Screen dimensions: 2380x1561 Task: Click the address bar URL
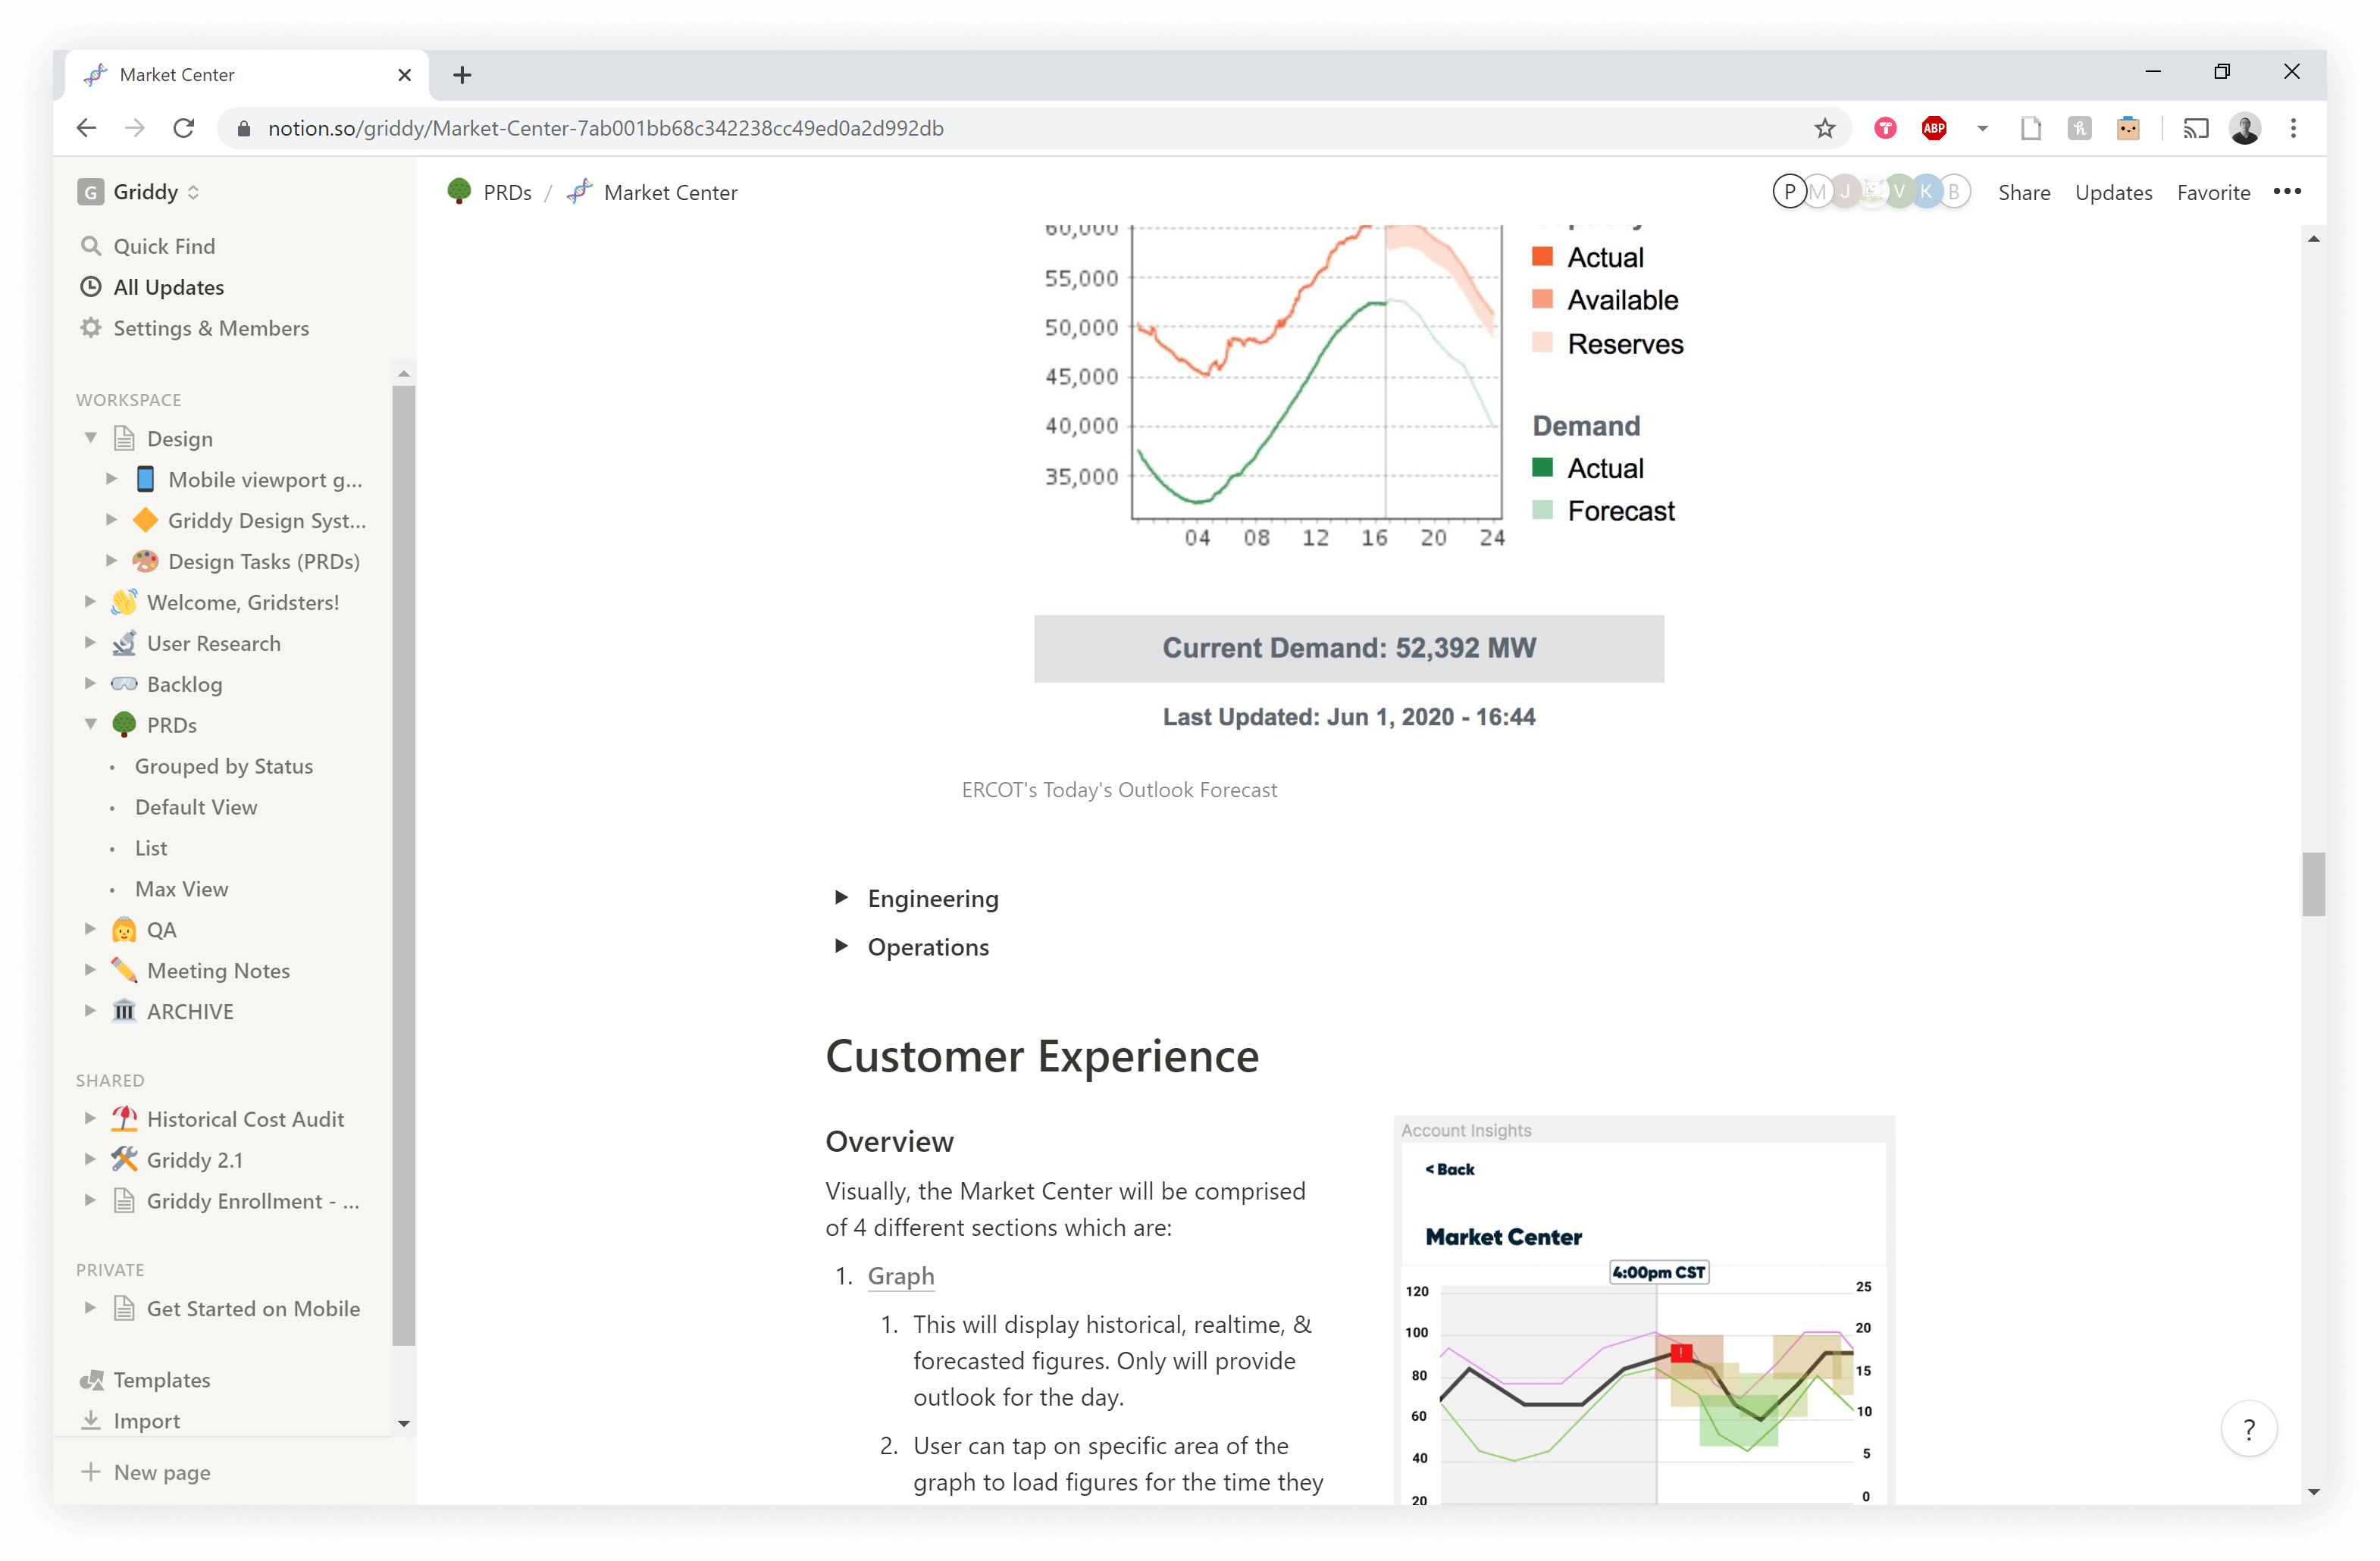tap(605, 128)
